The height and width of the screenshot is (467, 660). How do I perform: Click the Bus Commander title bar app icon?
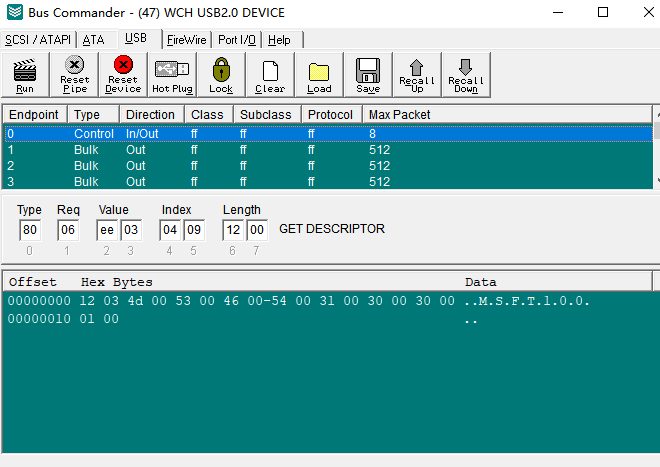tap(15, 12)
